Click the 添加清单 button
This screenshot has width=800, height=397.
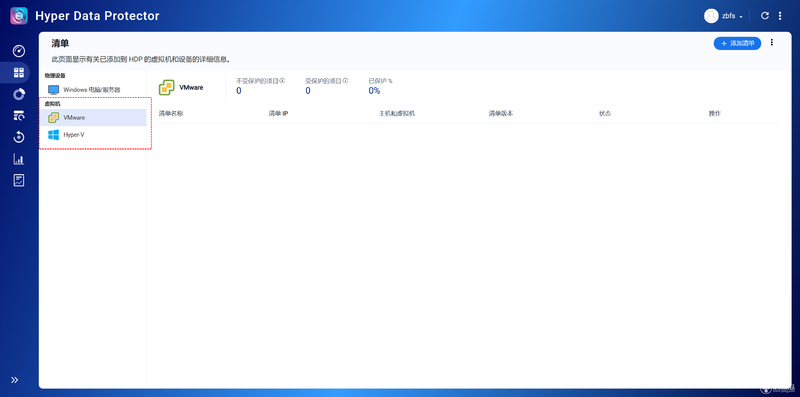point(737,43)
